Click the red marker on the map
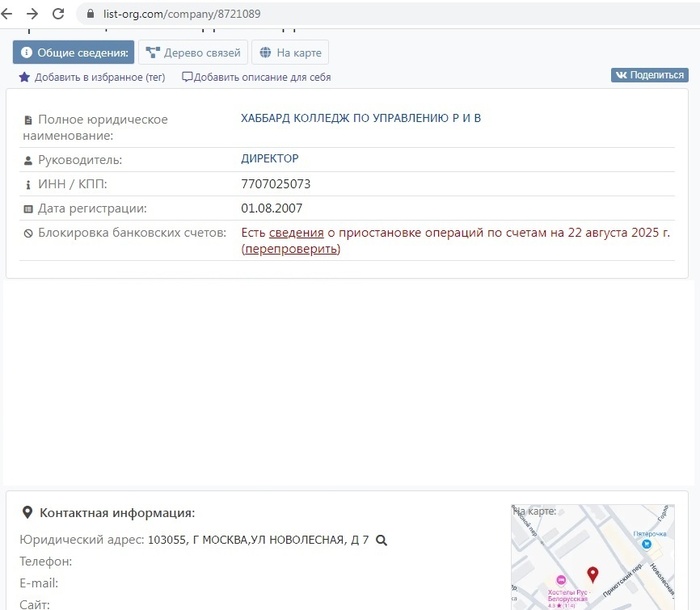This screenshot has height=610, width=700. coord(592,574)
